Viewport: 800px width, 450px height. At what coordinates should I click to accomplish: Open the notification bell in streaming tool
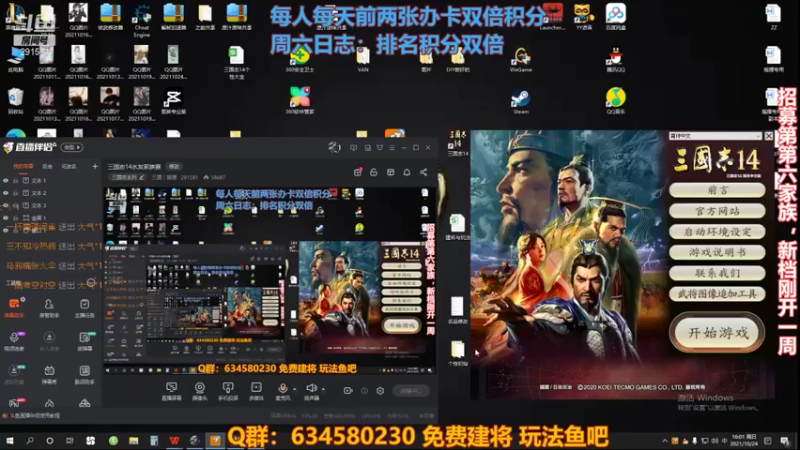tap(407, 172)
